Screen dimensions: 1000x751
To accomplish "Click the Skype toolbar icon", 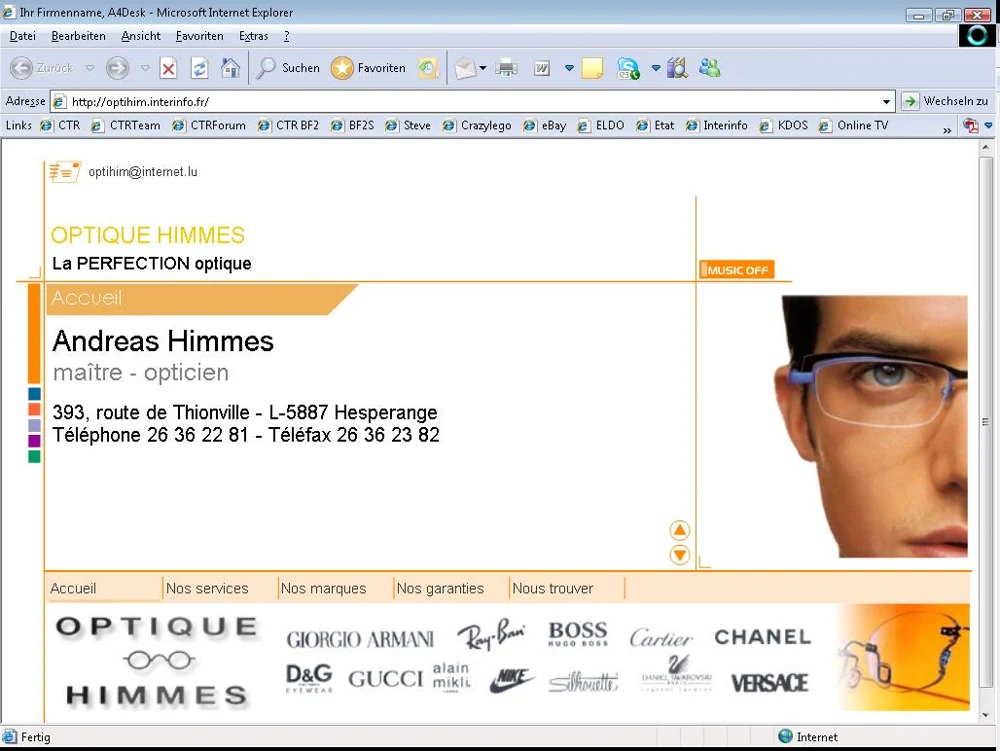I will pyautogui.click(x=628, y=68).
